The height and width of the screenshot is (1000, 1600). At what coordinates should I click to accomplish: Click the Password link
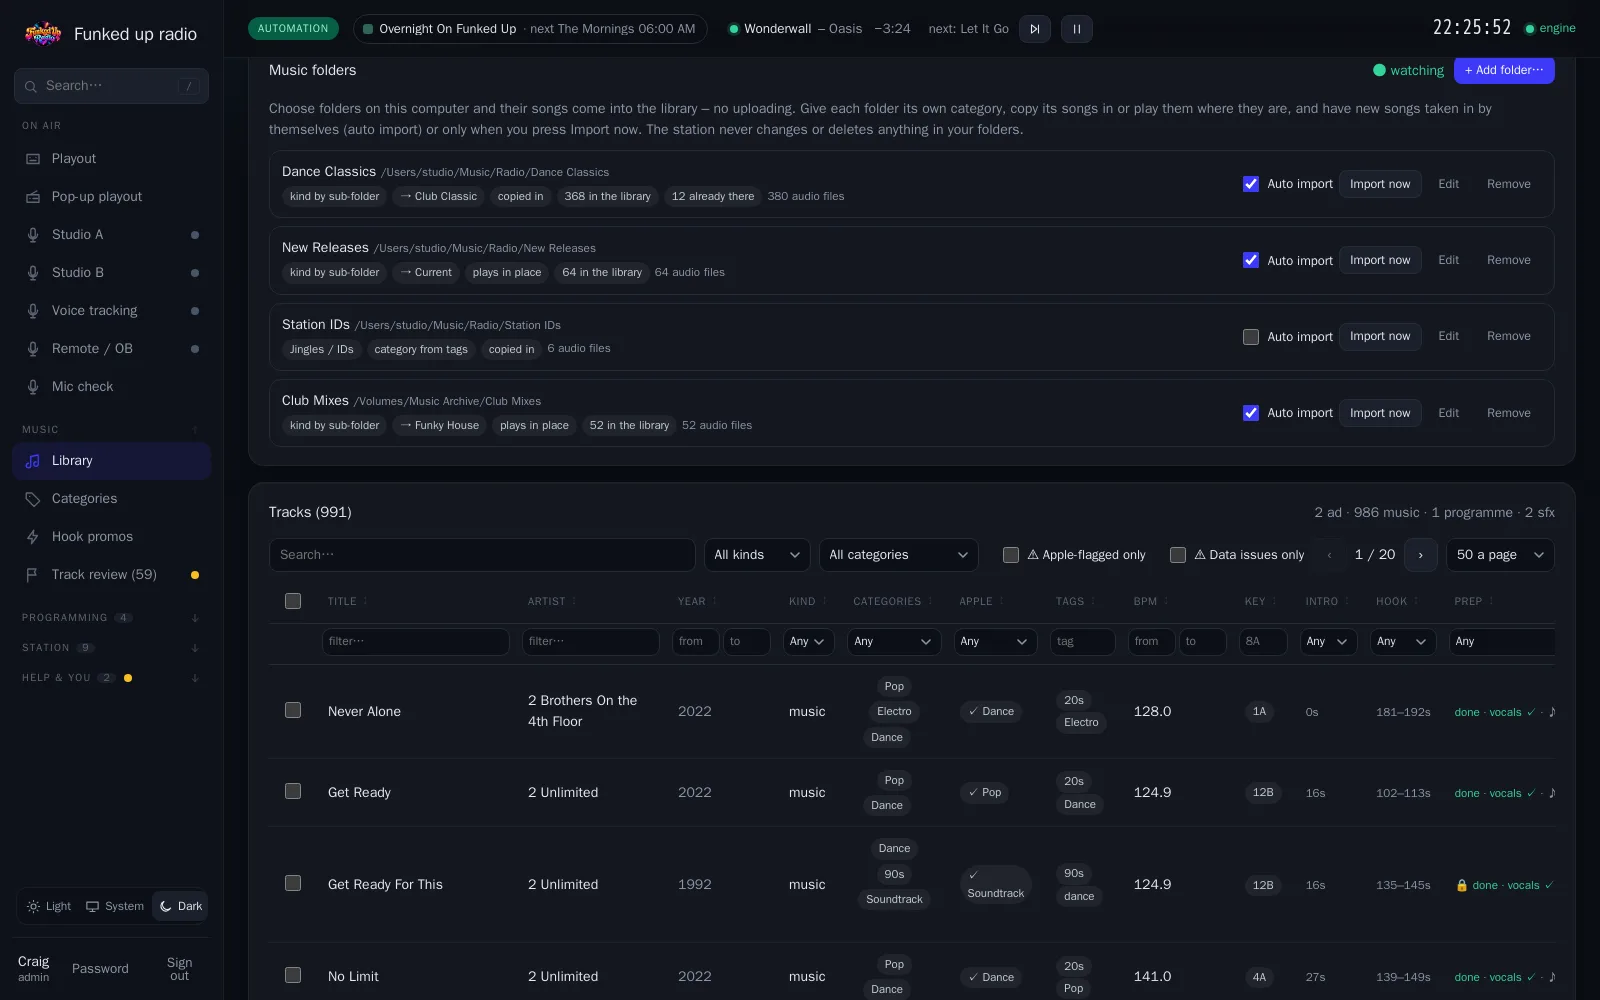(x=100, y=969)
